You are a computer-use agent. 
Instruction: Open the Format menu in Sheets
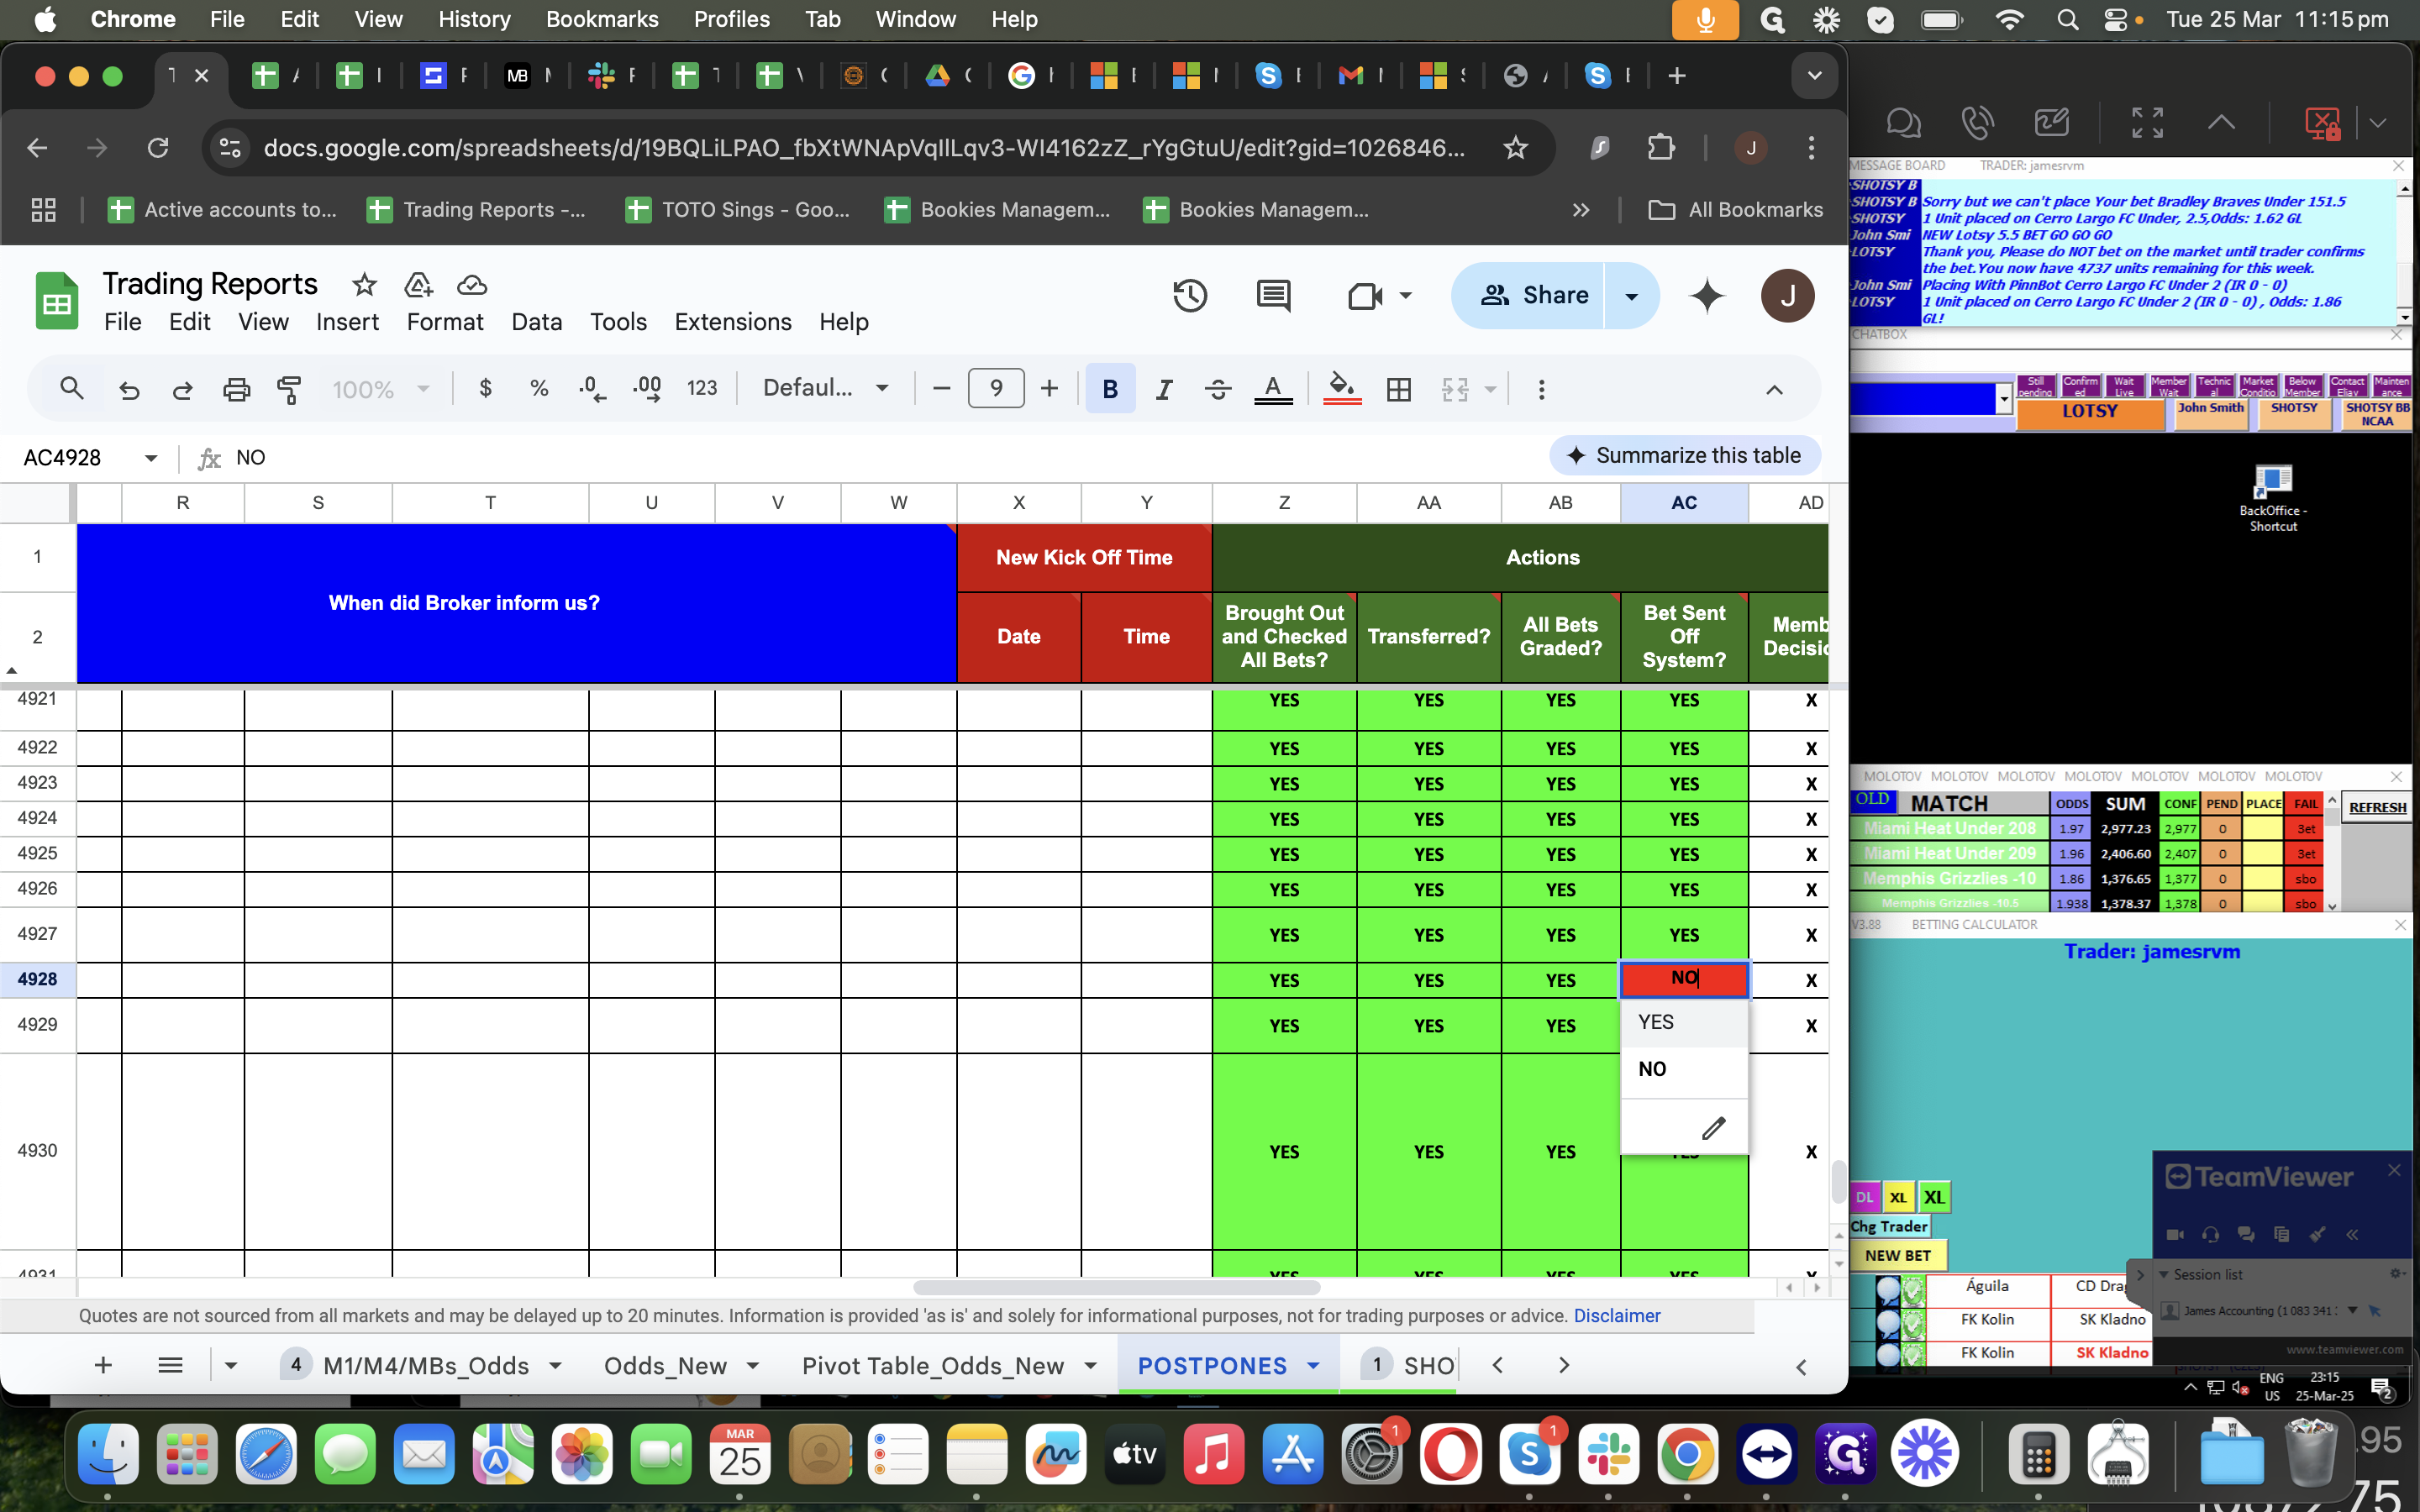click(444, 322)
